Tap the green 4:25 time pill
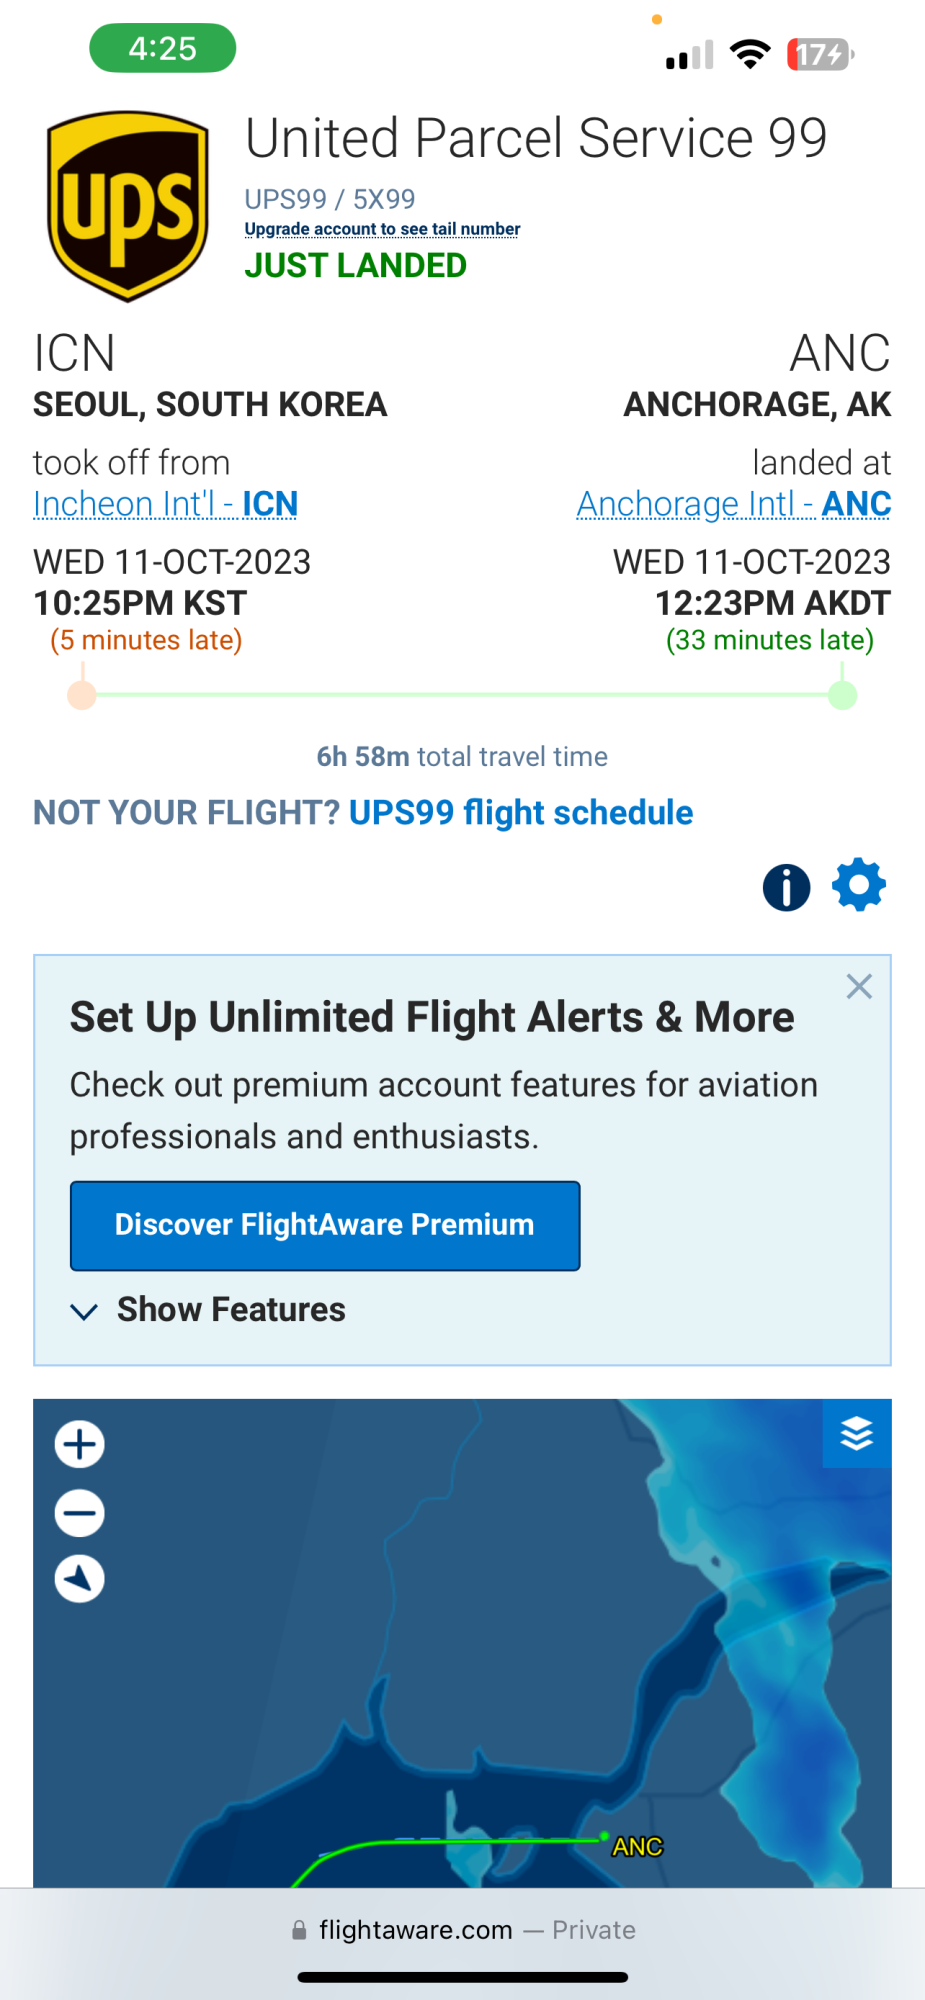Screen dimensions: 925x2000 click(x=163, y=48)
